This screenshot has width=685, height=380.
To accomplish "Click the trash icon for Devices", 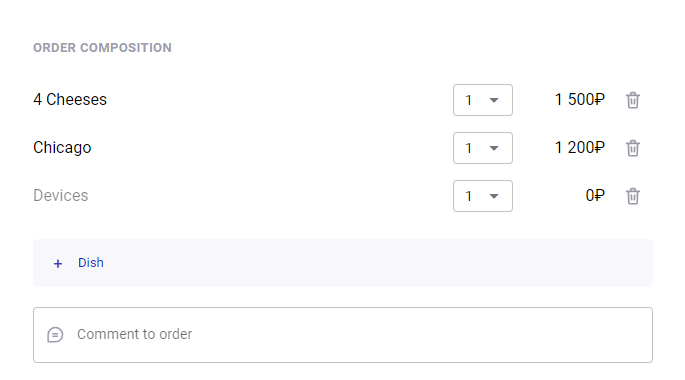I will coord(633,196).
